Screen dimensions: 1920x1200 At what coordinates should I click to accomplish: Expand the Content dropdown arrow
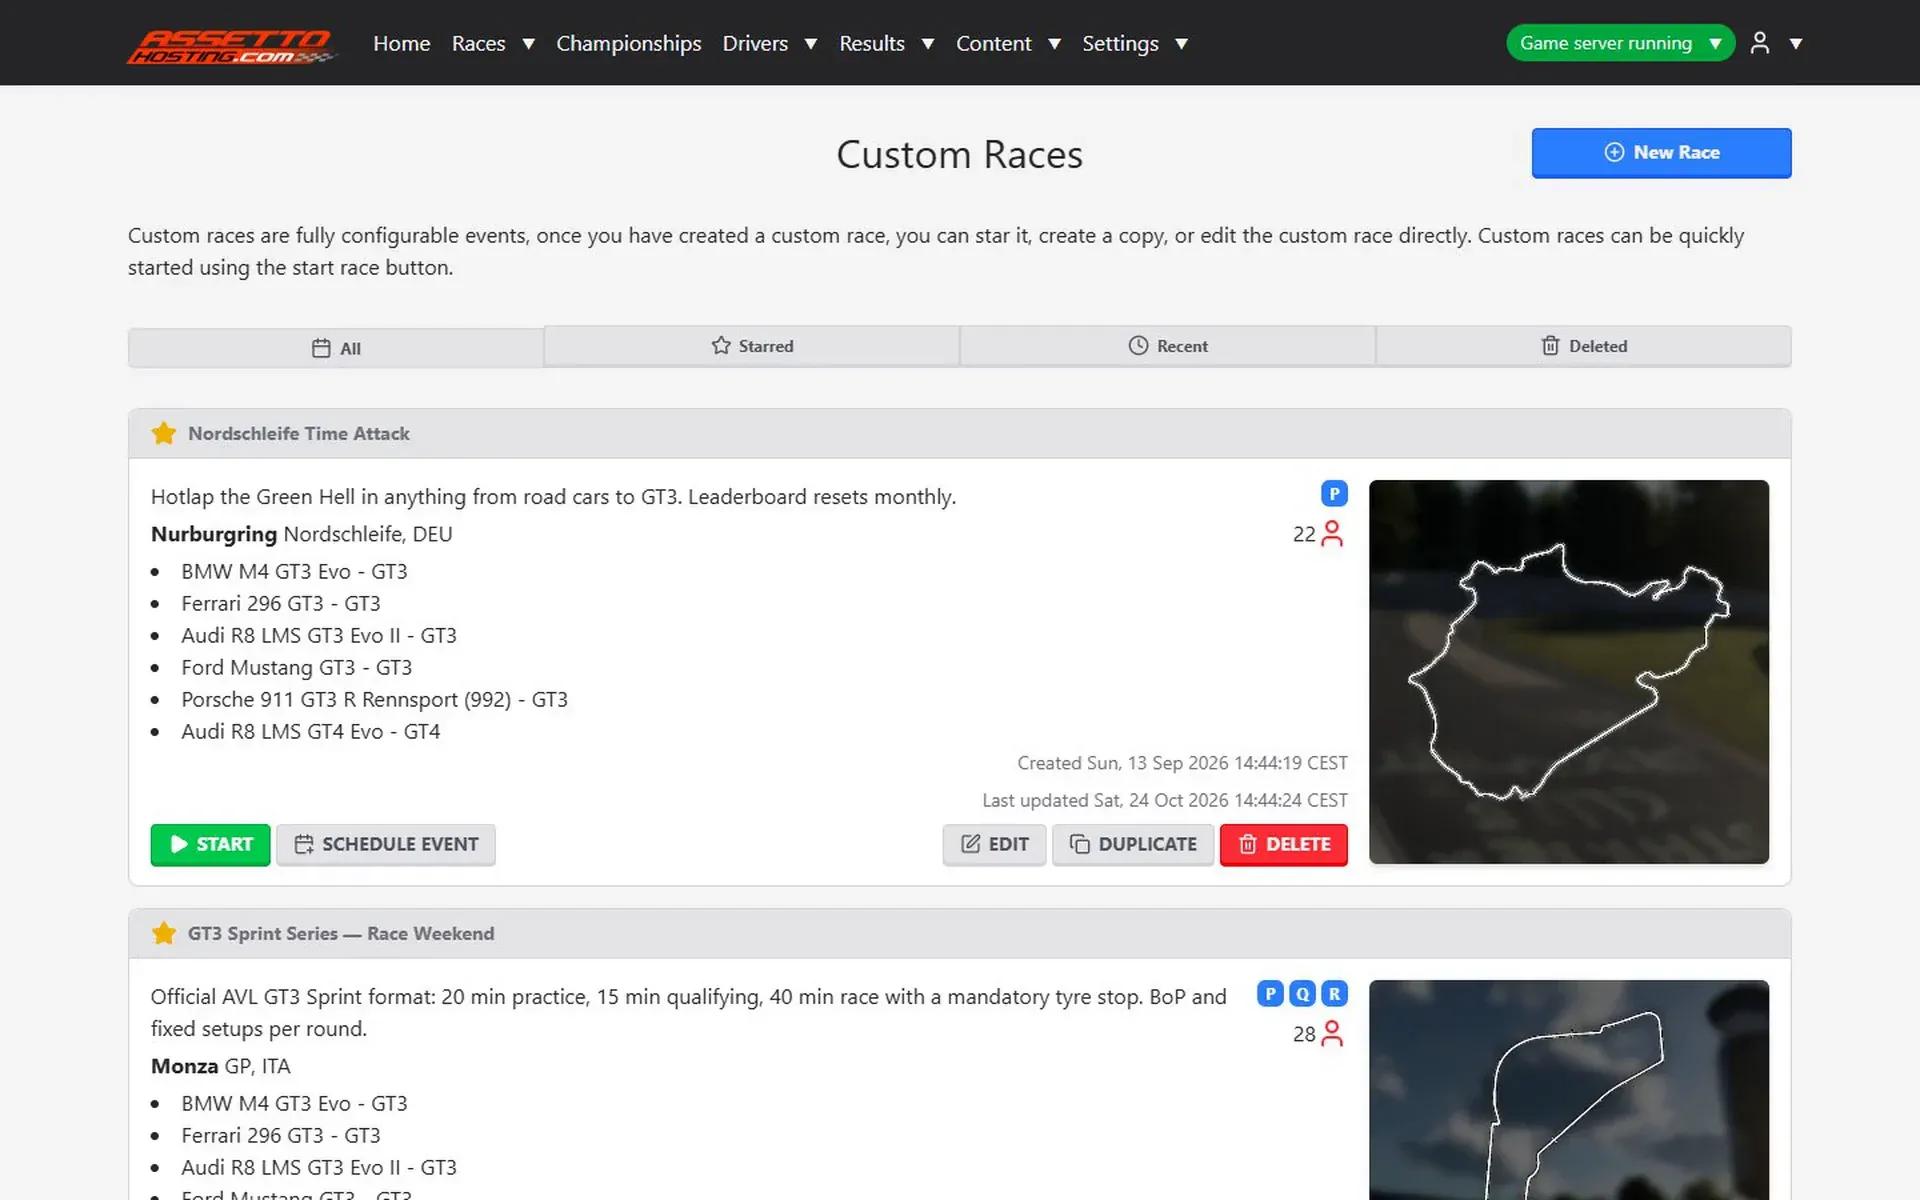(1054, 44)
